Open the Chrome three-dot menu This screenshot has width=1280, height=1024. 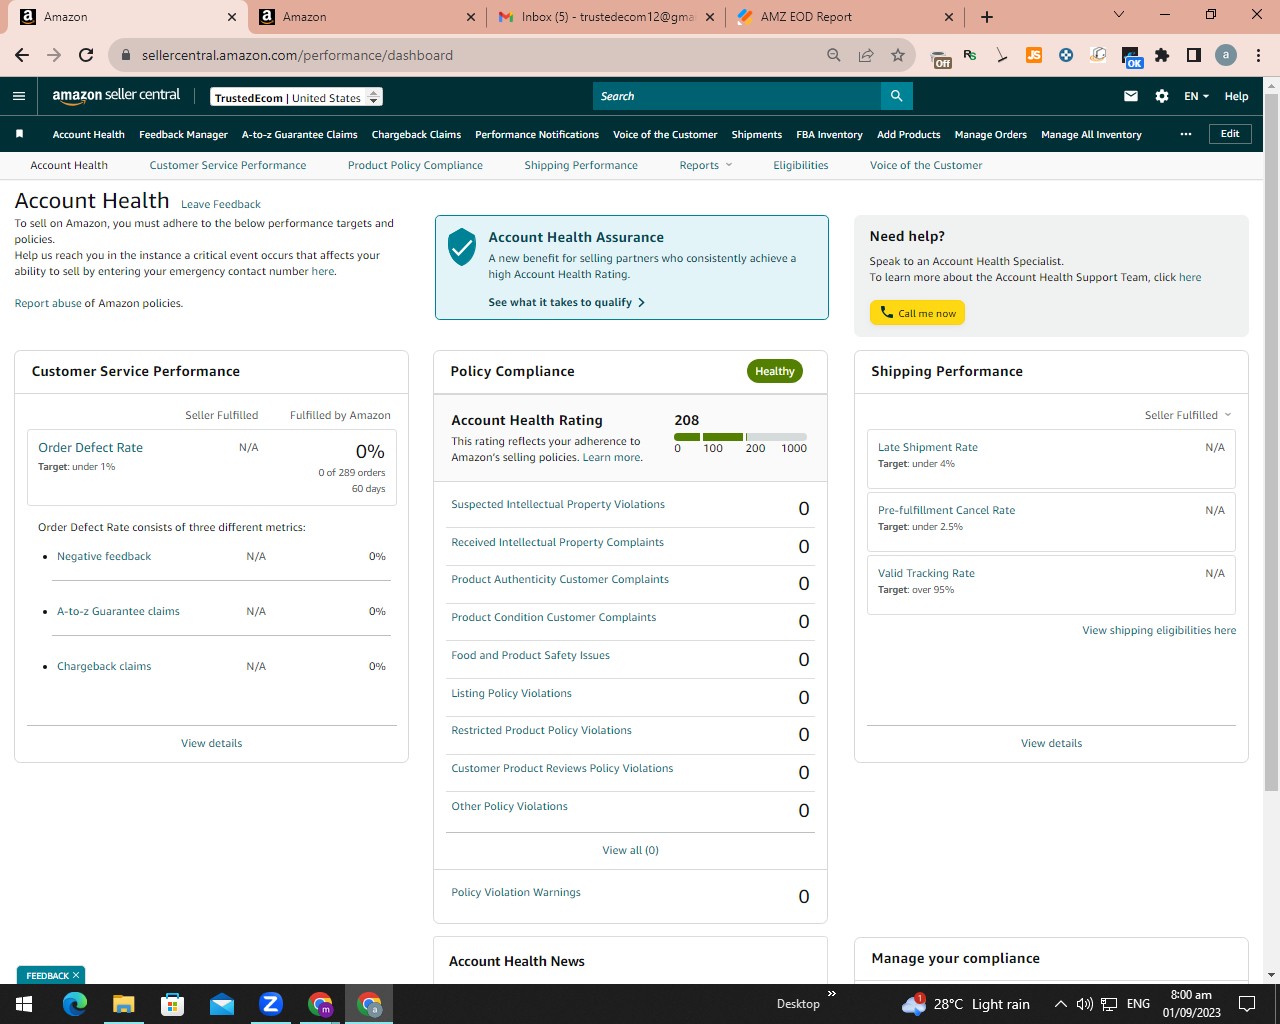[x=1259, y=55]
